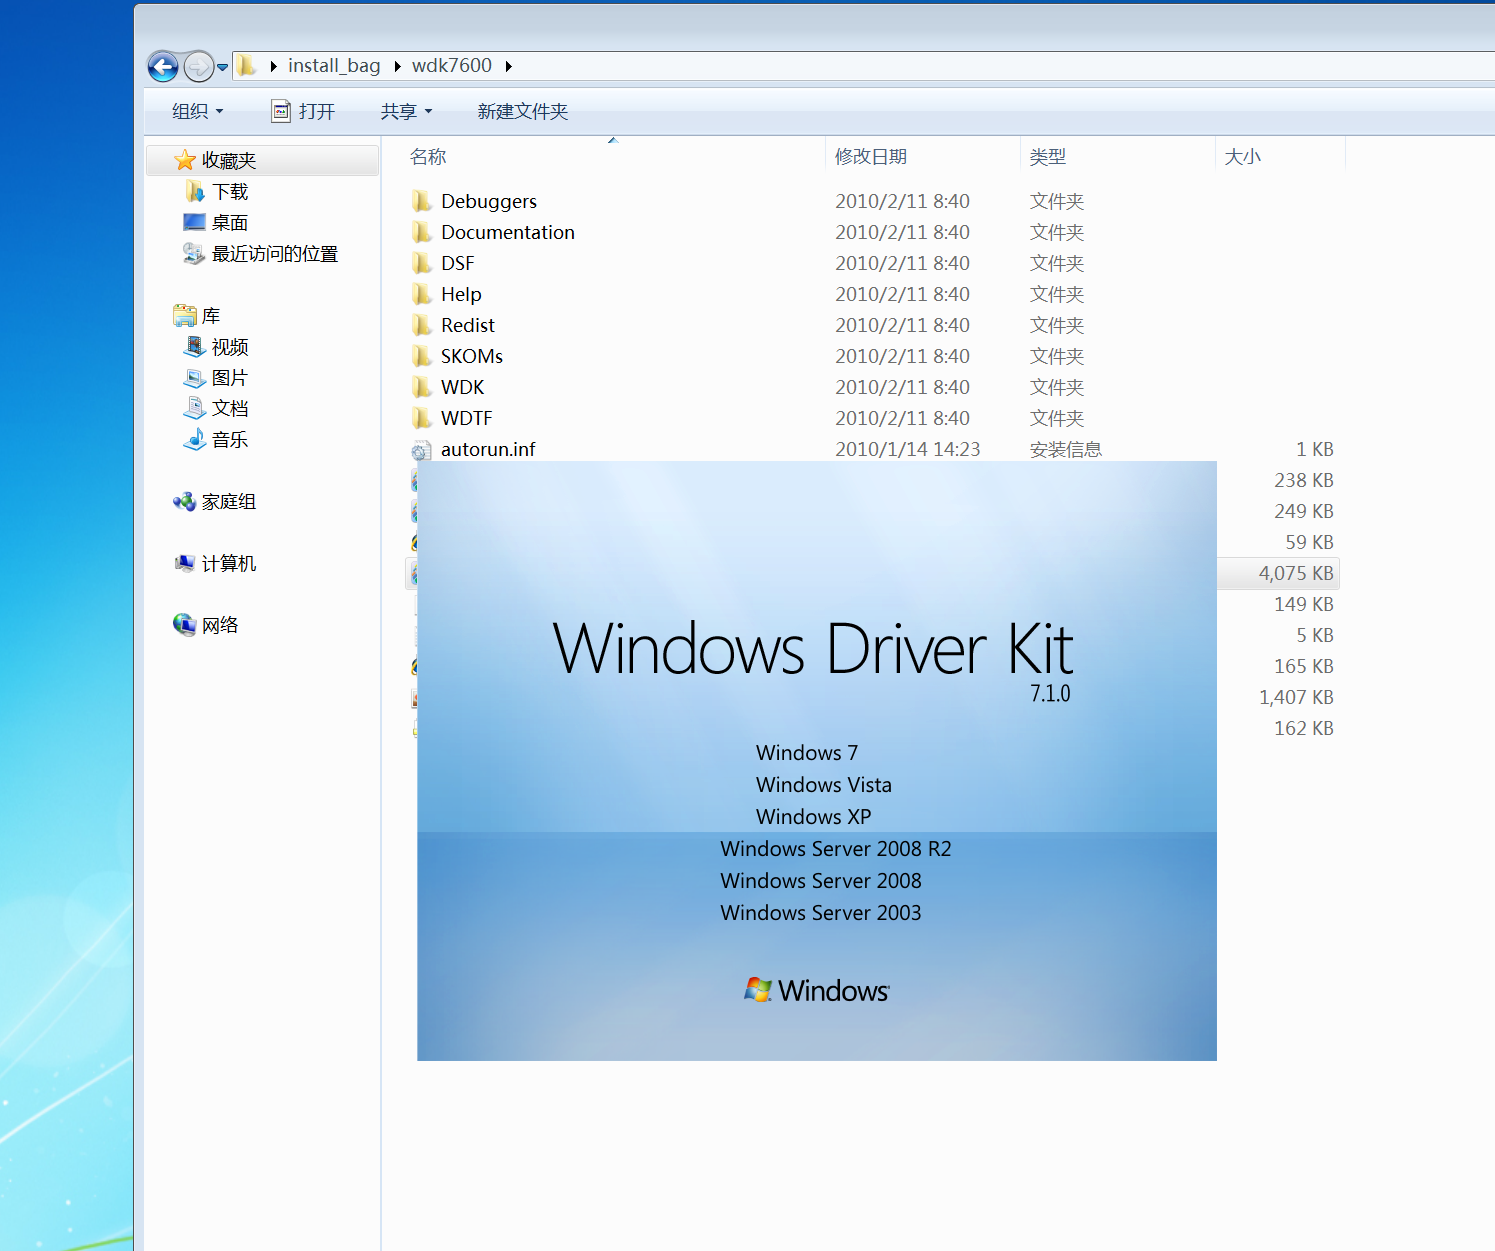Image resolution: width=1495 pixels, height=1251 pixels.
Task: Sort by 名称 column header
Action: (x=428, y=157)
